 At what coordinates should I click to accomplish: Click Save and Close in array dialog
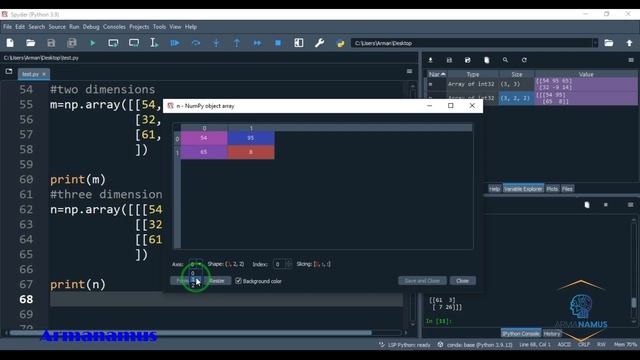pos(422,281)
